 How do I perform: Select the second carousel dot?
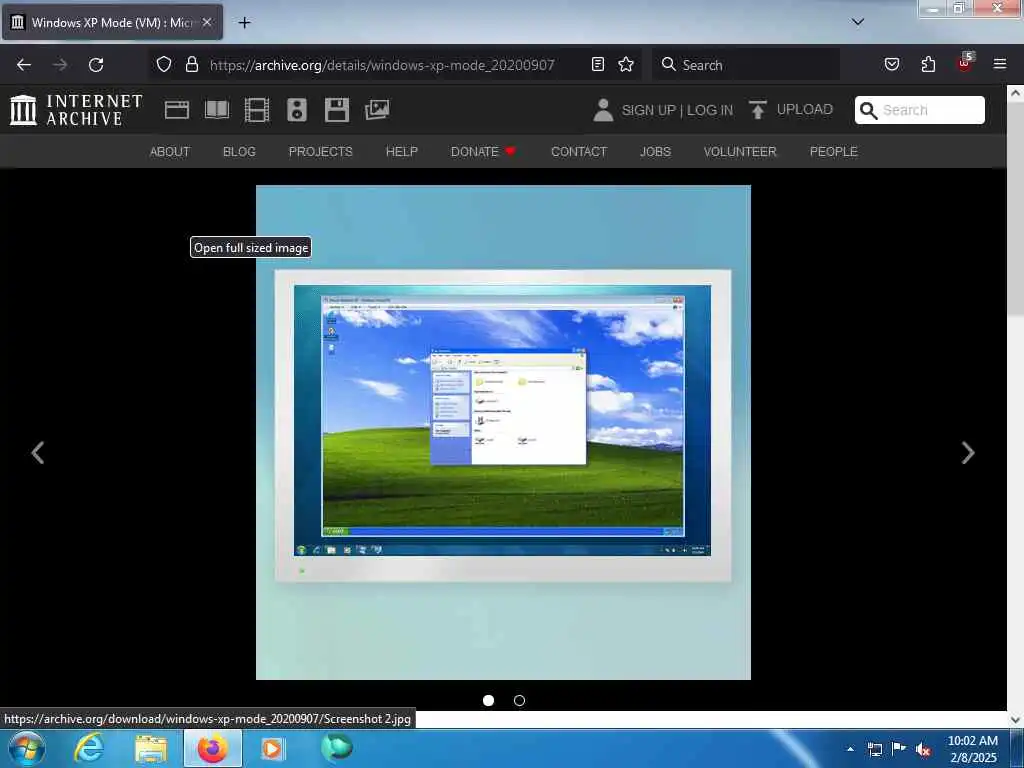point(519,700)
